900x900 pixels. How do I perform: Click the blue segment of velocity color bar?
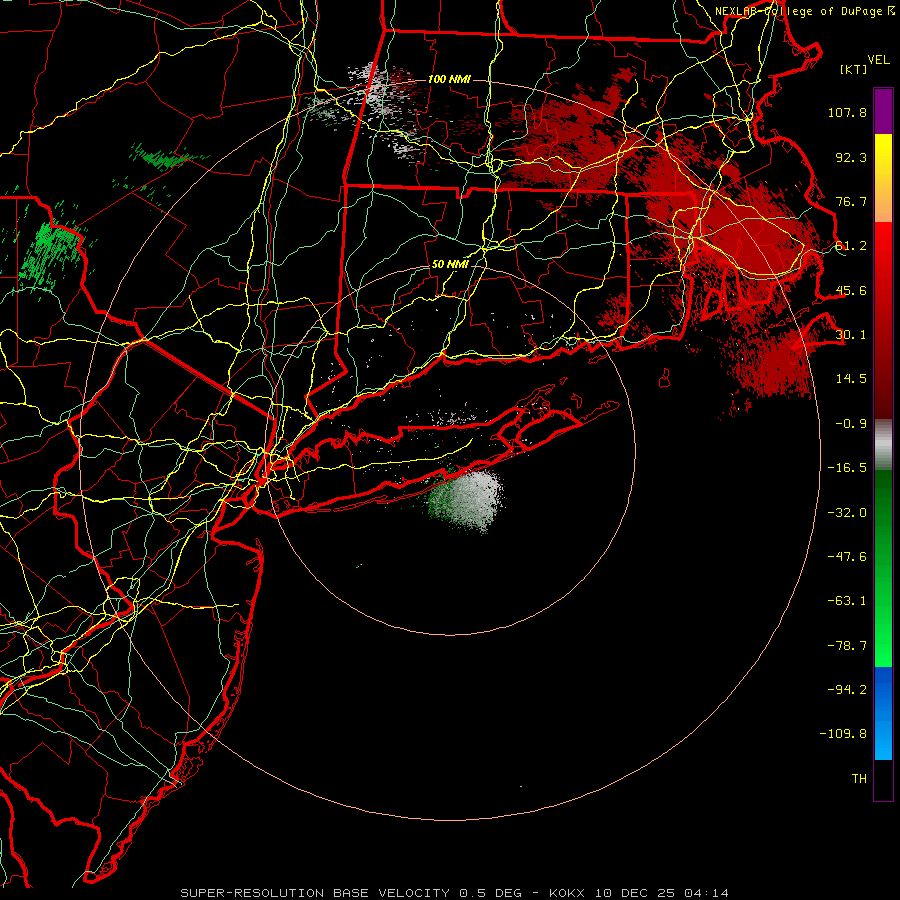click(883, 713)
